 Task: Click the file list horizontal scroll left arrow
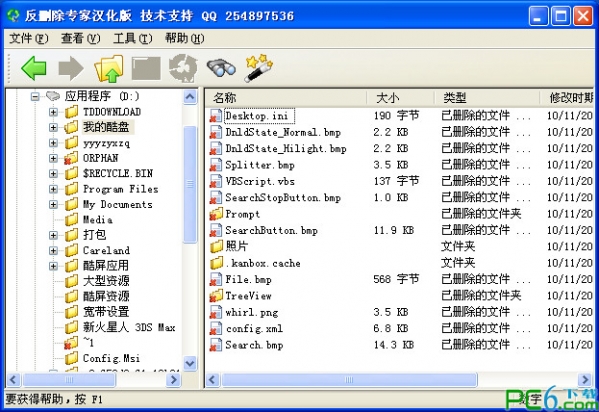(212, 380)
